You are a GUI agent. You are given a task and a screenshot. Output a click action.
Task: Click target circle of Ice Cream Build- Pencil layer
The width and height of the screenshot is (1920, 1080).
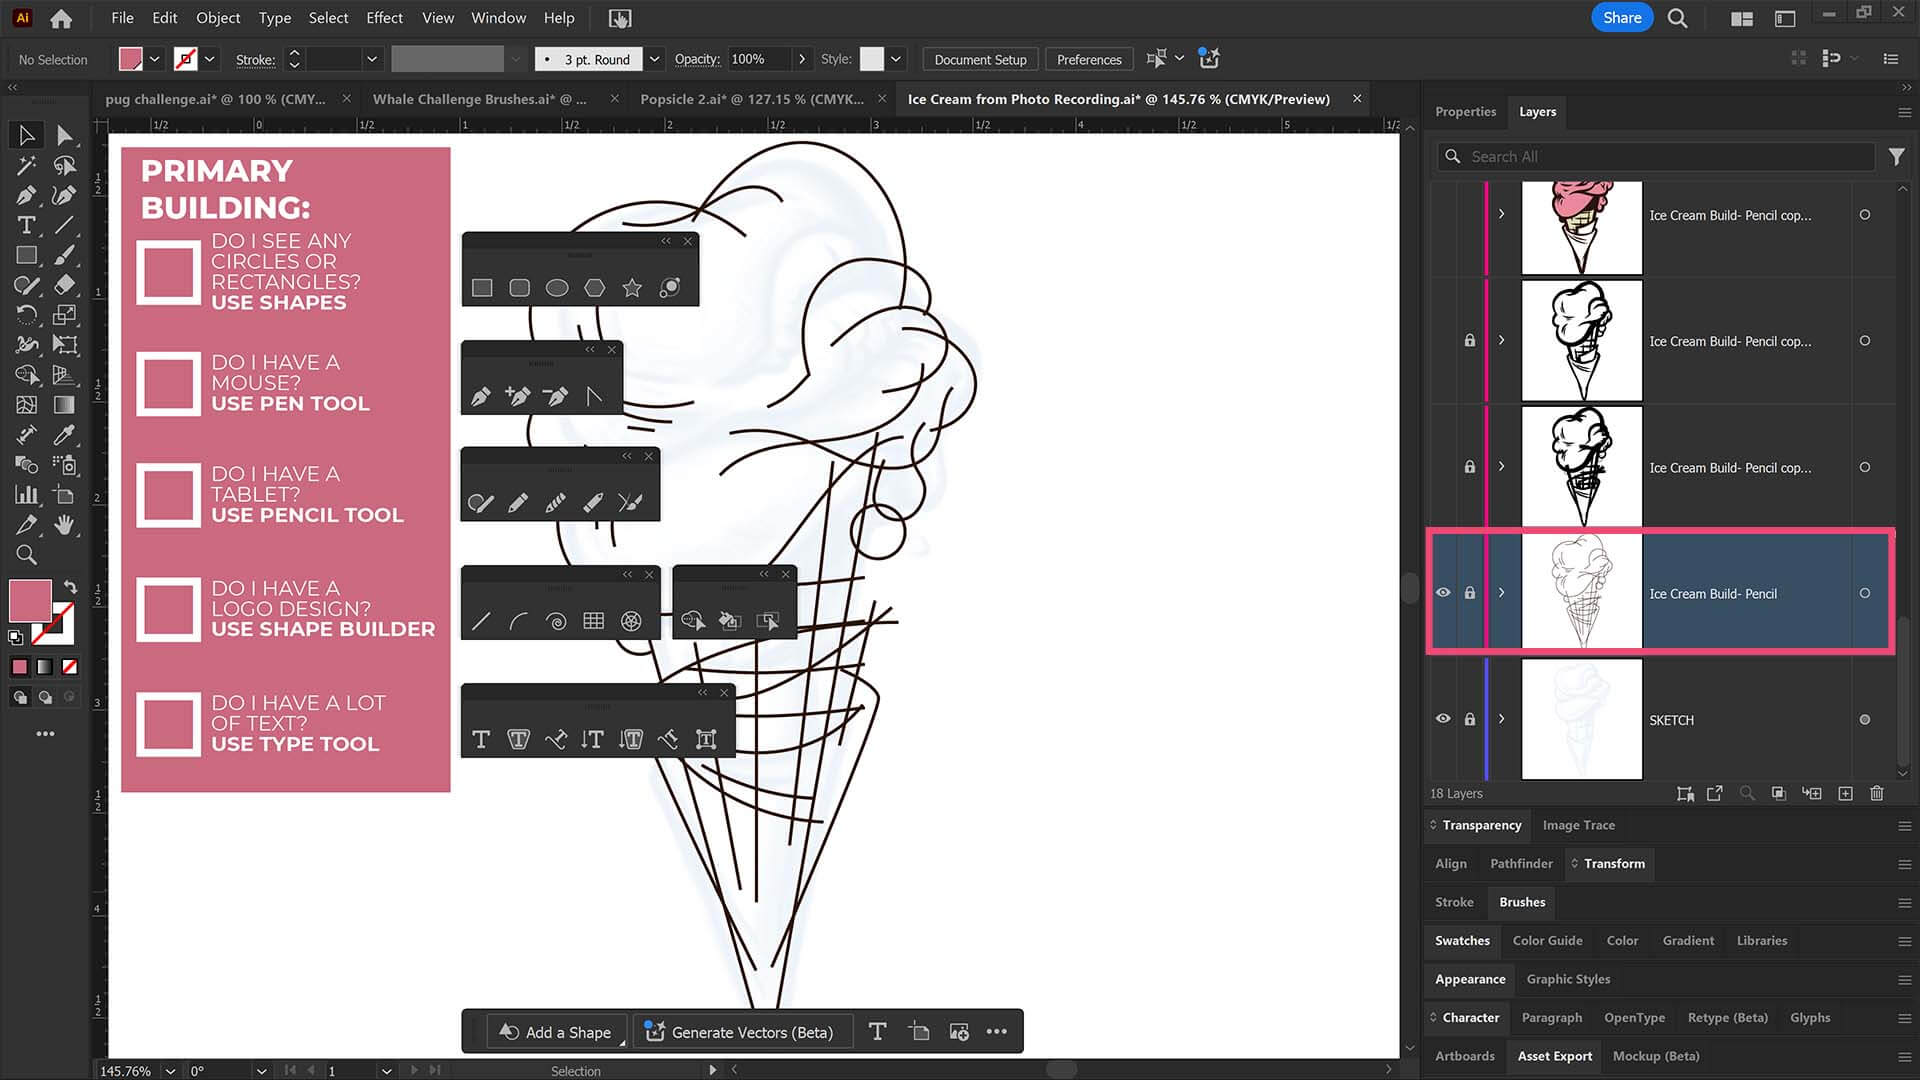[x=1865, y=593]
